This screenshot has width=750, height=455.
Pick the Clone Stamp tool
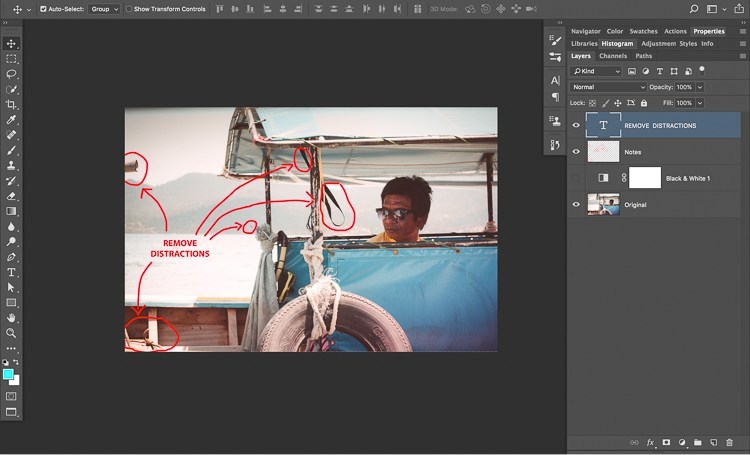click(11, 166)
